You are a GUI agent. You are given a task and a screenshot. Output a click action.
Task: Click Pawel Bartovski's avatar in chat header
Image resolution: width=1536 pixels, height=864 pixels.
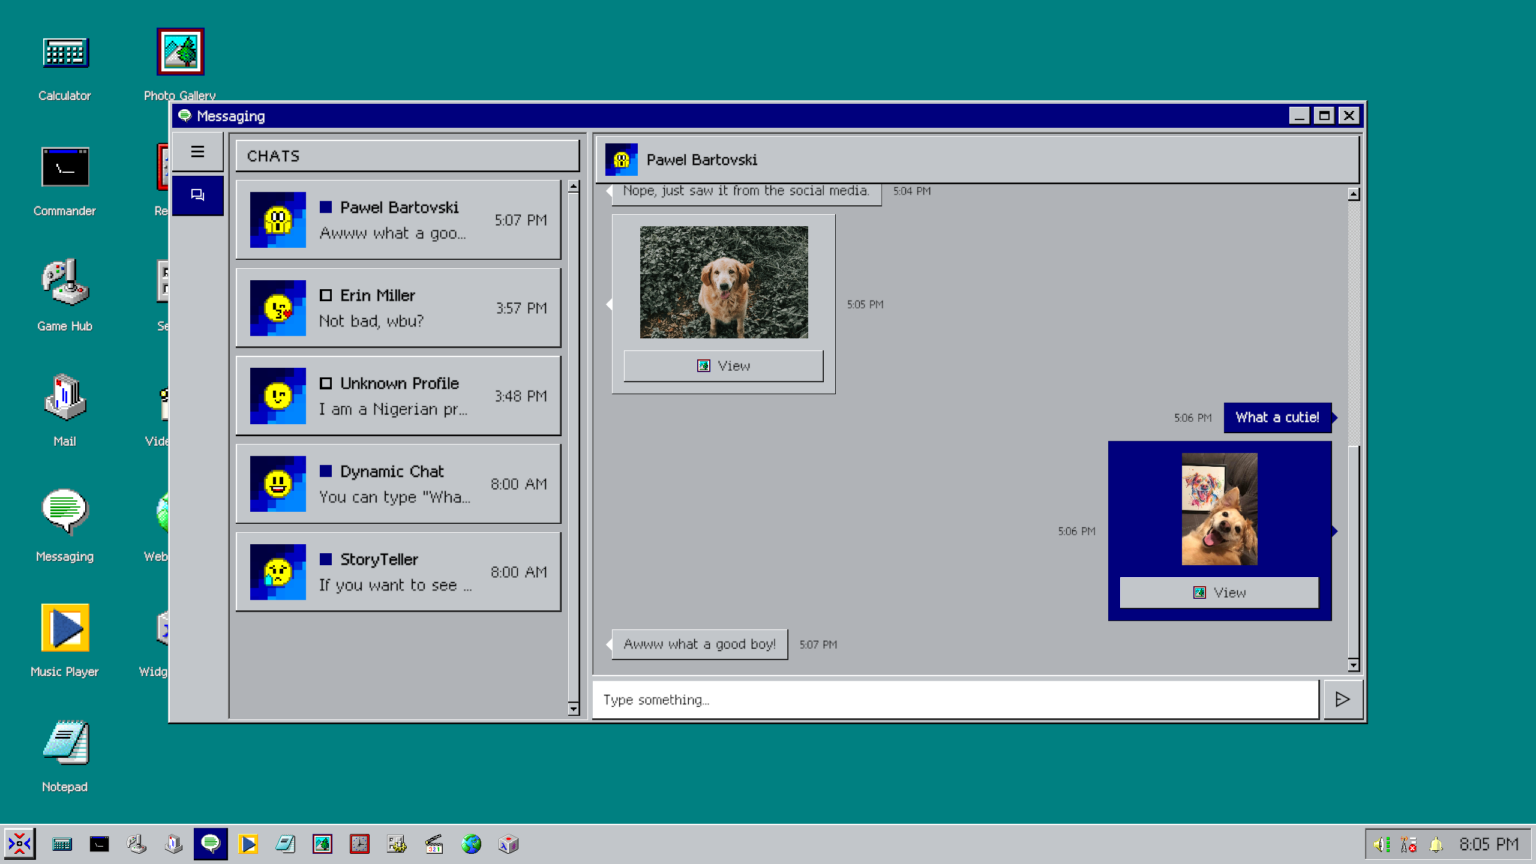(620, 159)
